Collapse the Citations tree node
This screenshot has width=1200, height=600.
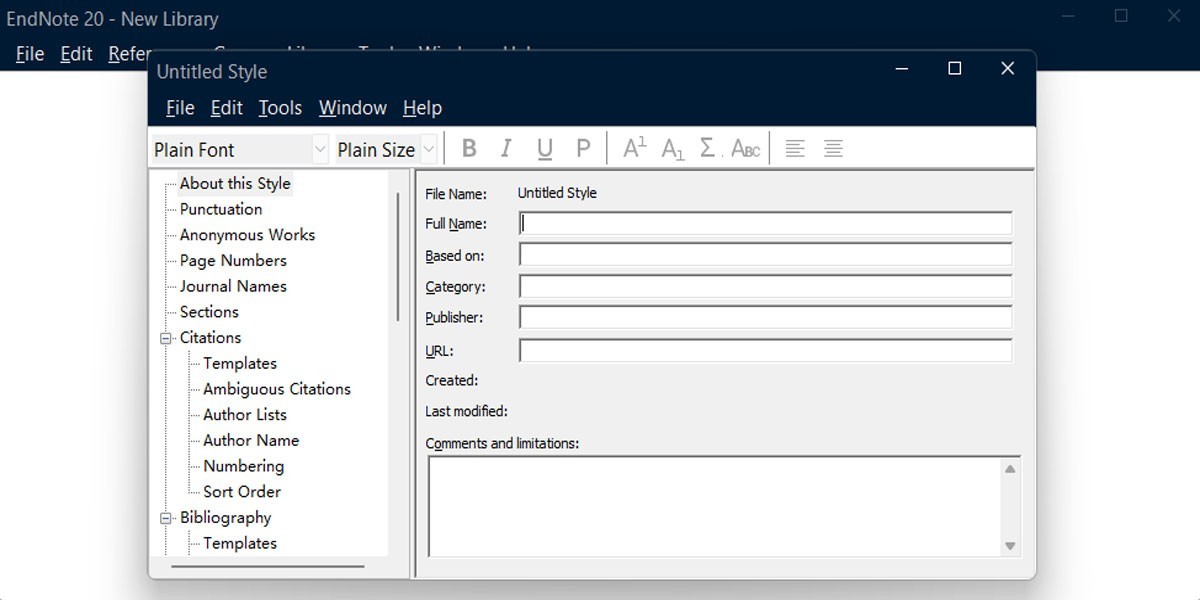pos(166,338)
